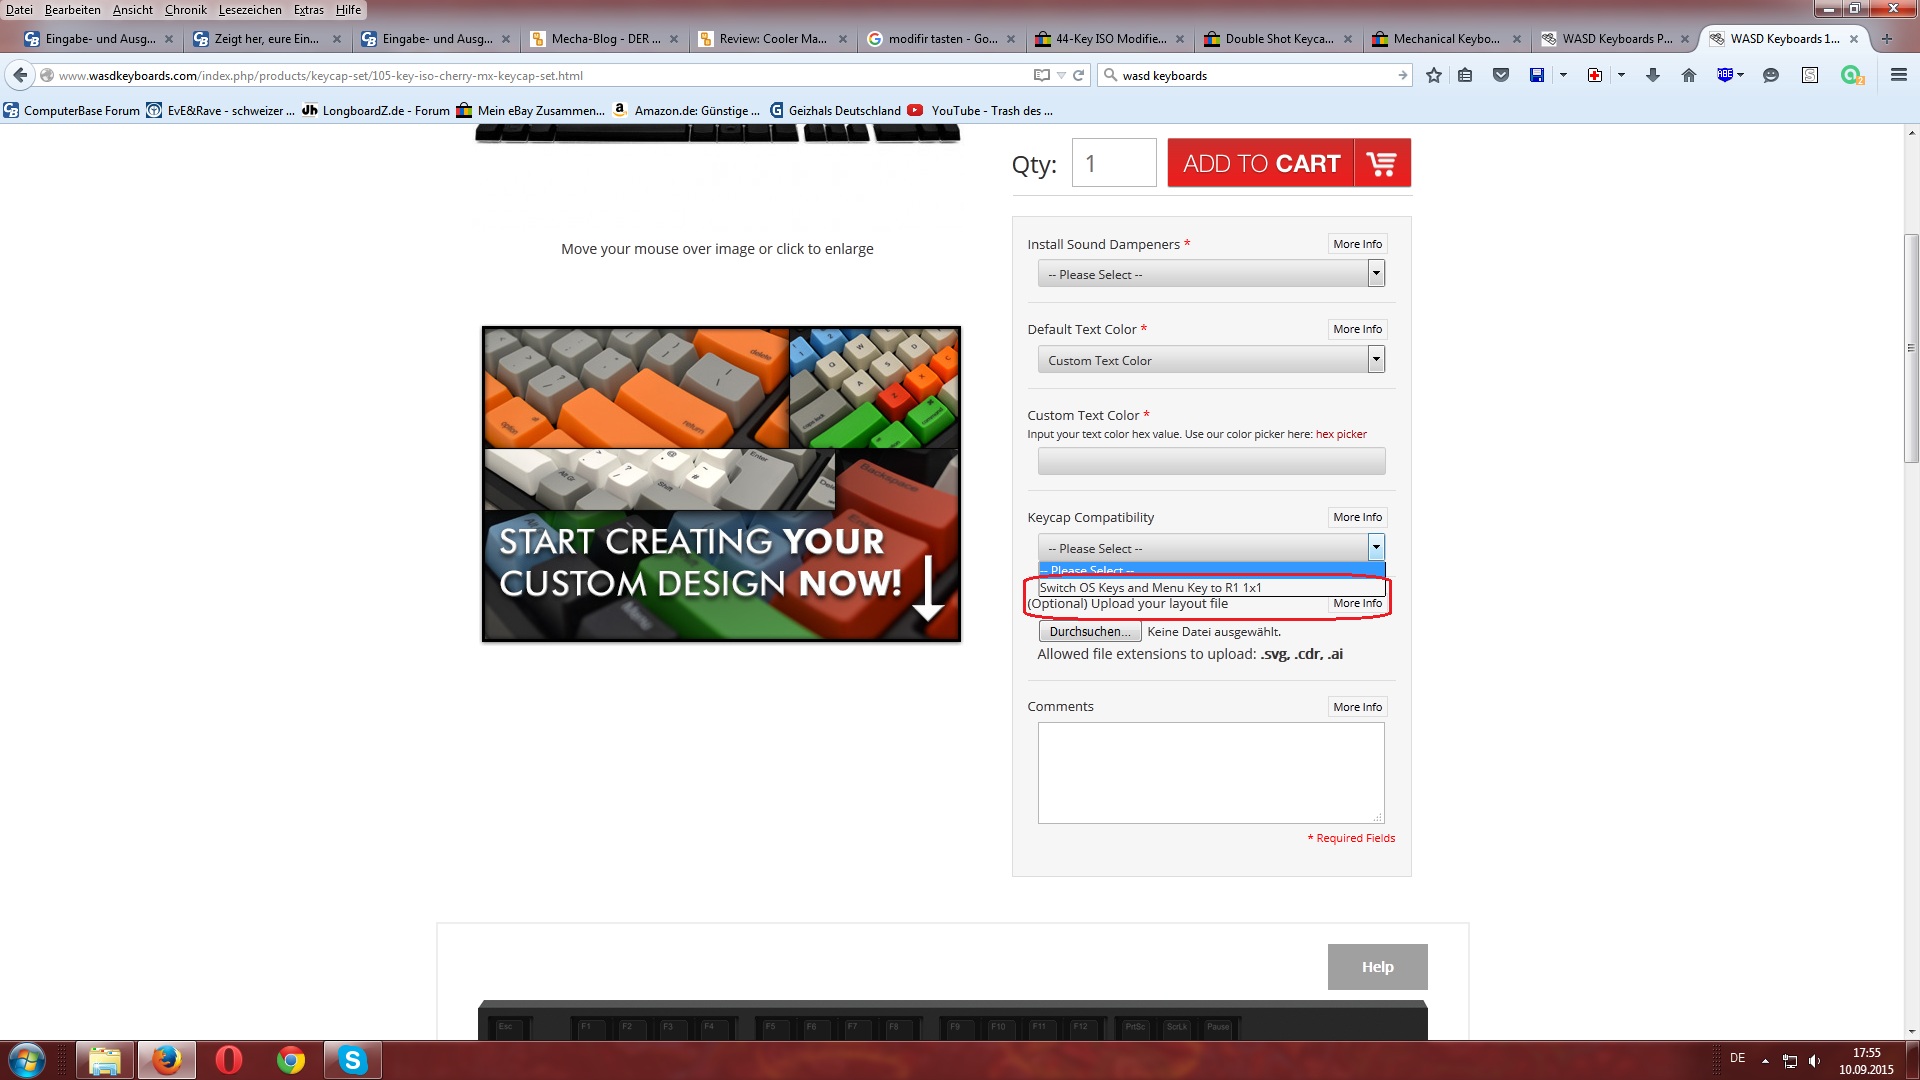Click the custom design promo image
The width and height of the screenshot is (1920, 1080).
(720, 484)
